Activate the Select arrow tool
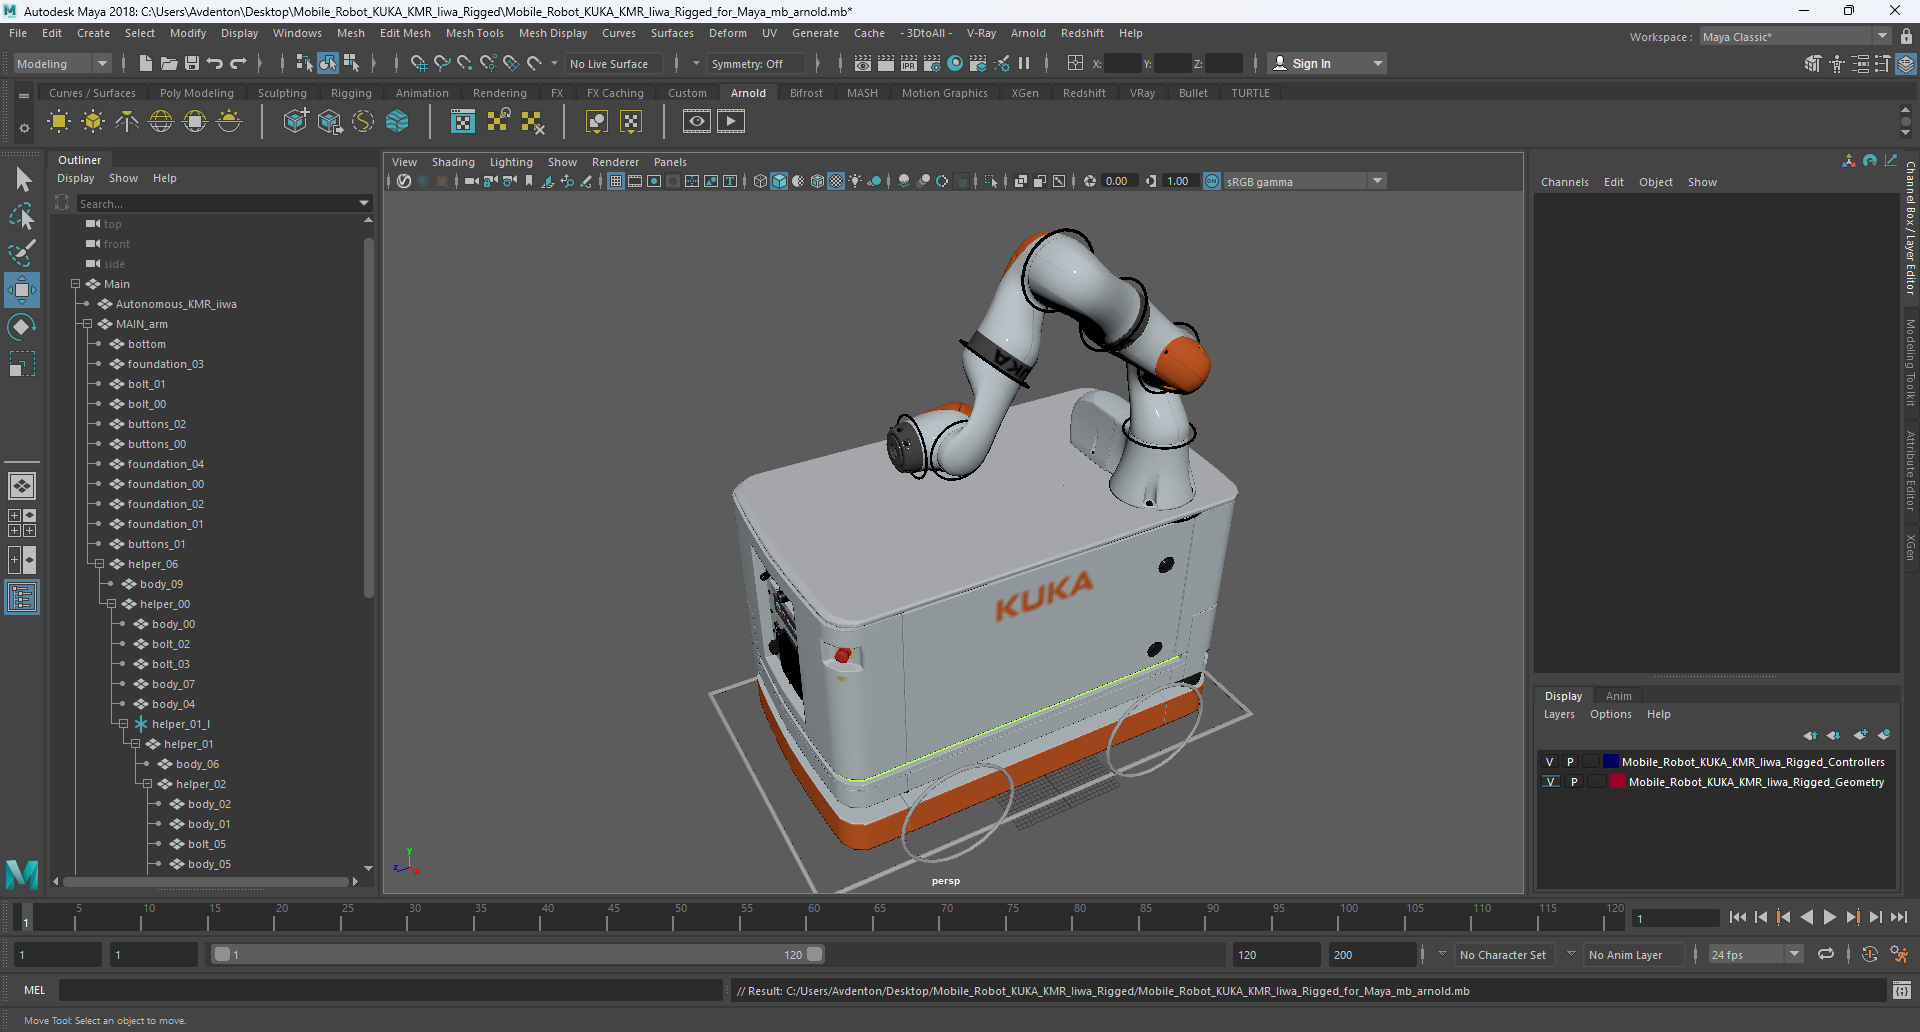The width and height of the screenshot is (1920, 1032). pos(22,180)
